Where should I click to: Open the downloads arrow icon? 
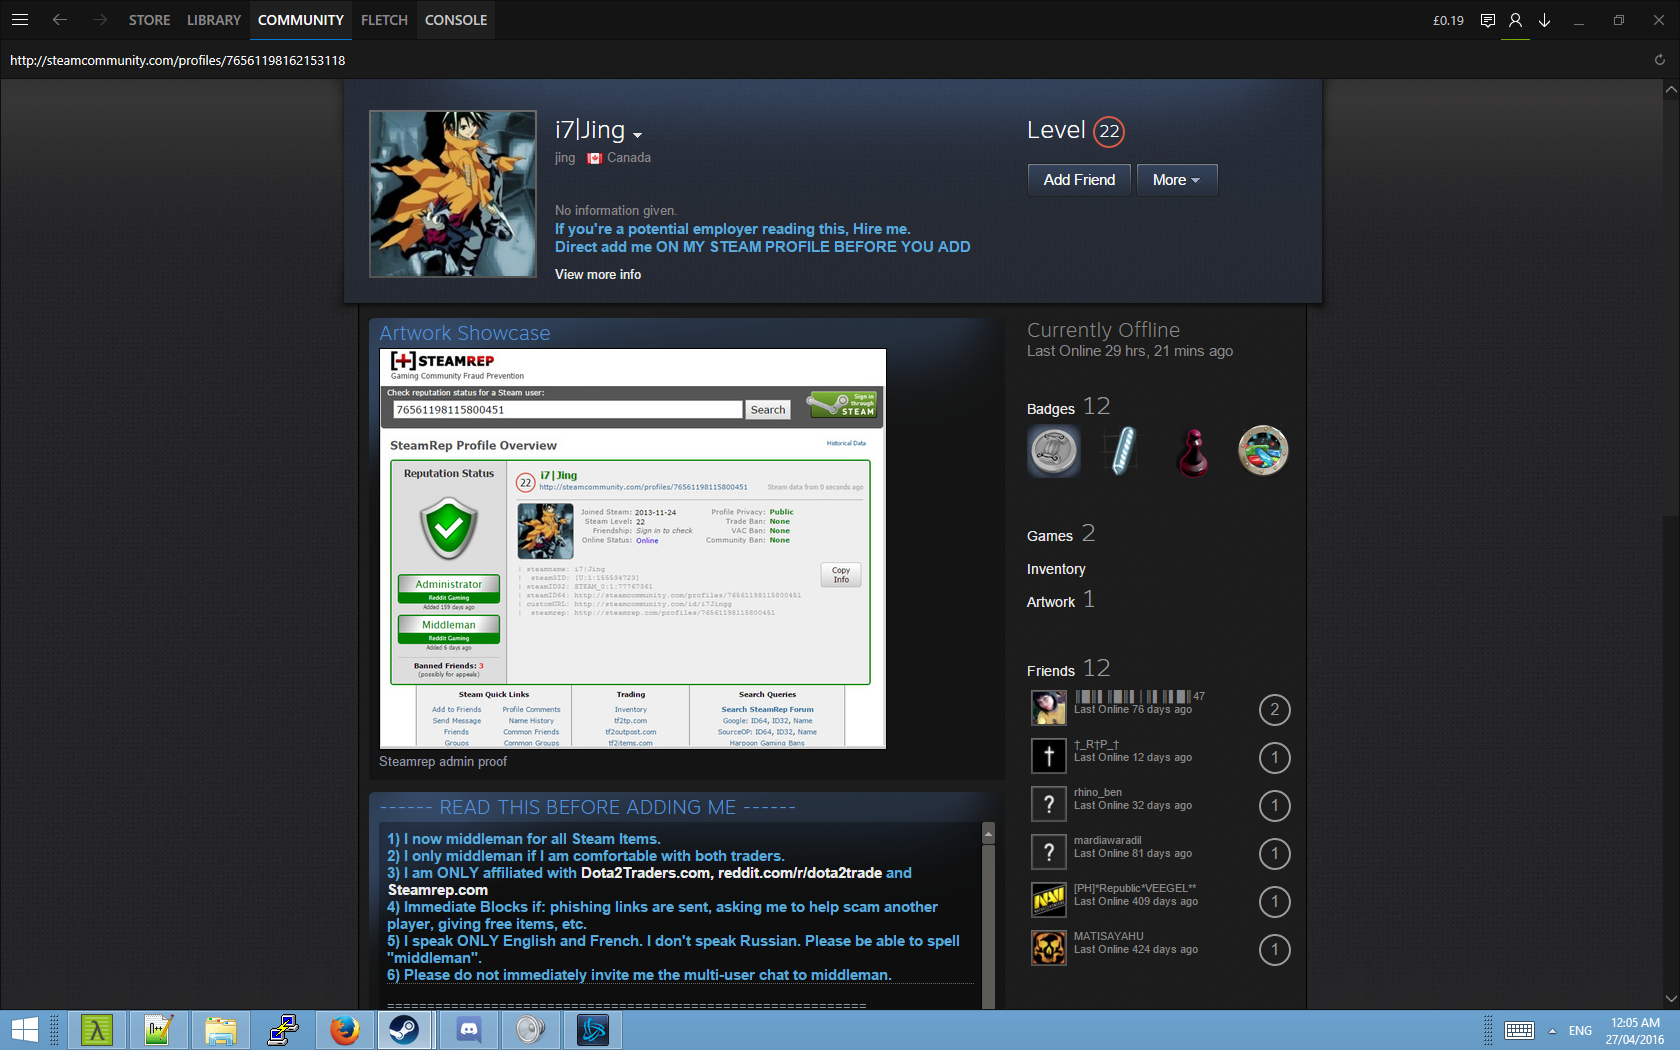(x=1545, y=20)
